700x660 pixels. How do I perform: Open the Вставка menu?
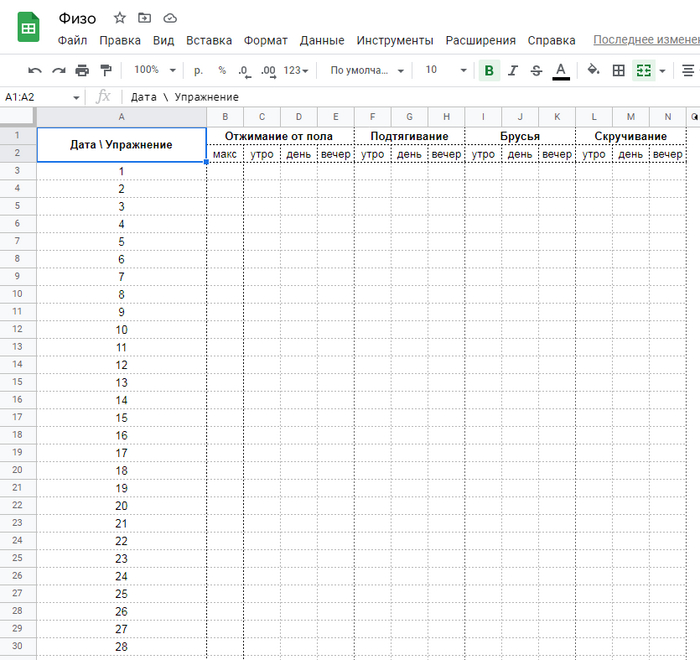(x=209, y=40)
